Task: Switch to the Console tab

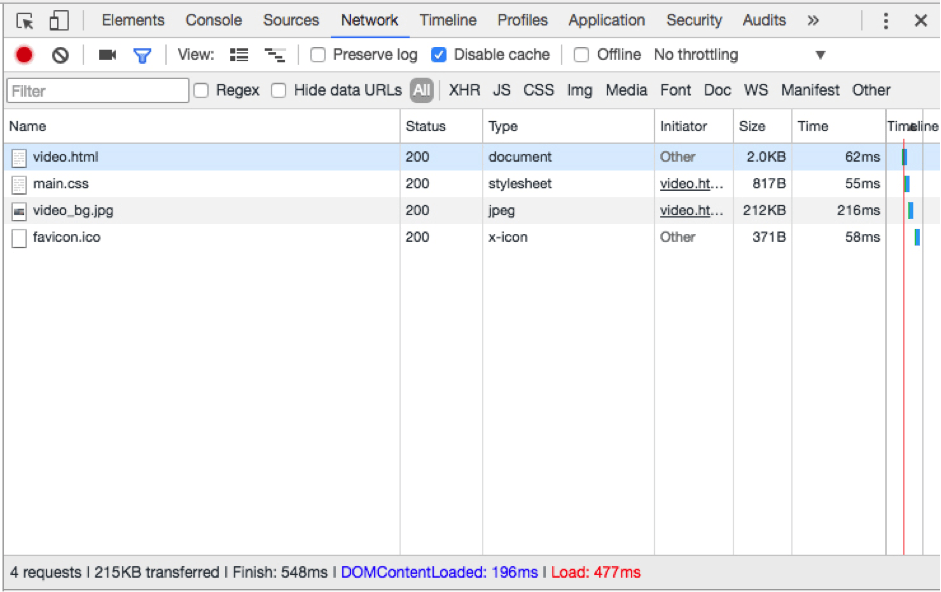Action: click(213, 20)
